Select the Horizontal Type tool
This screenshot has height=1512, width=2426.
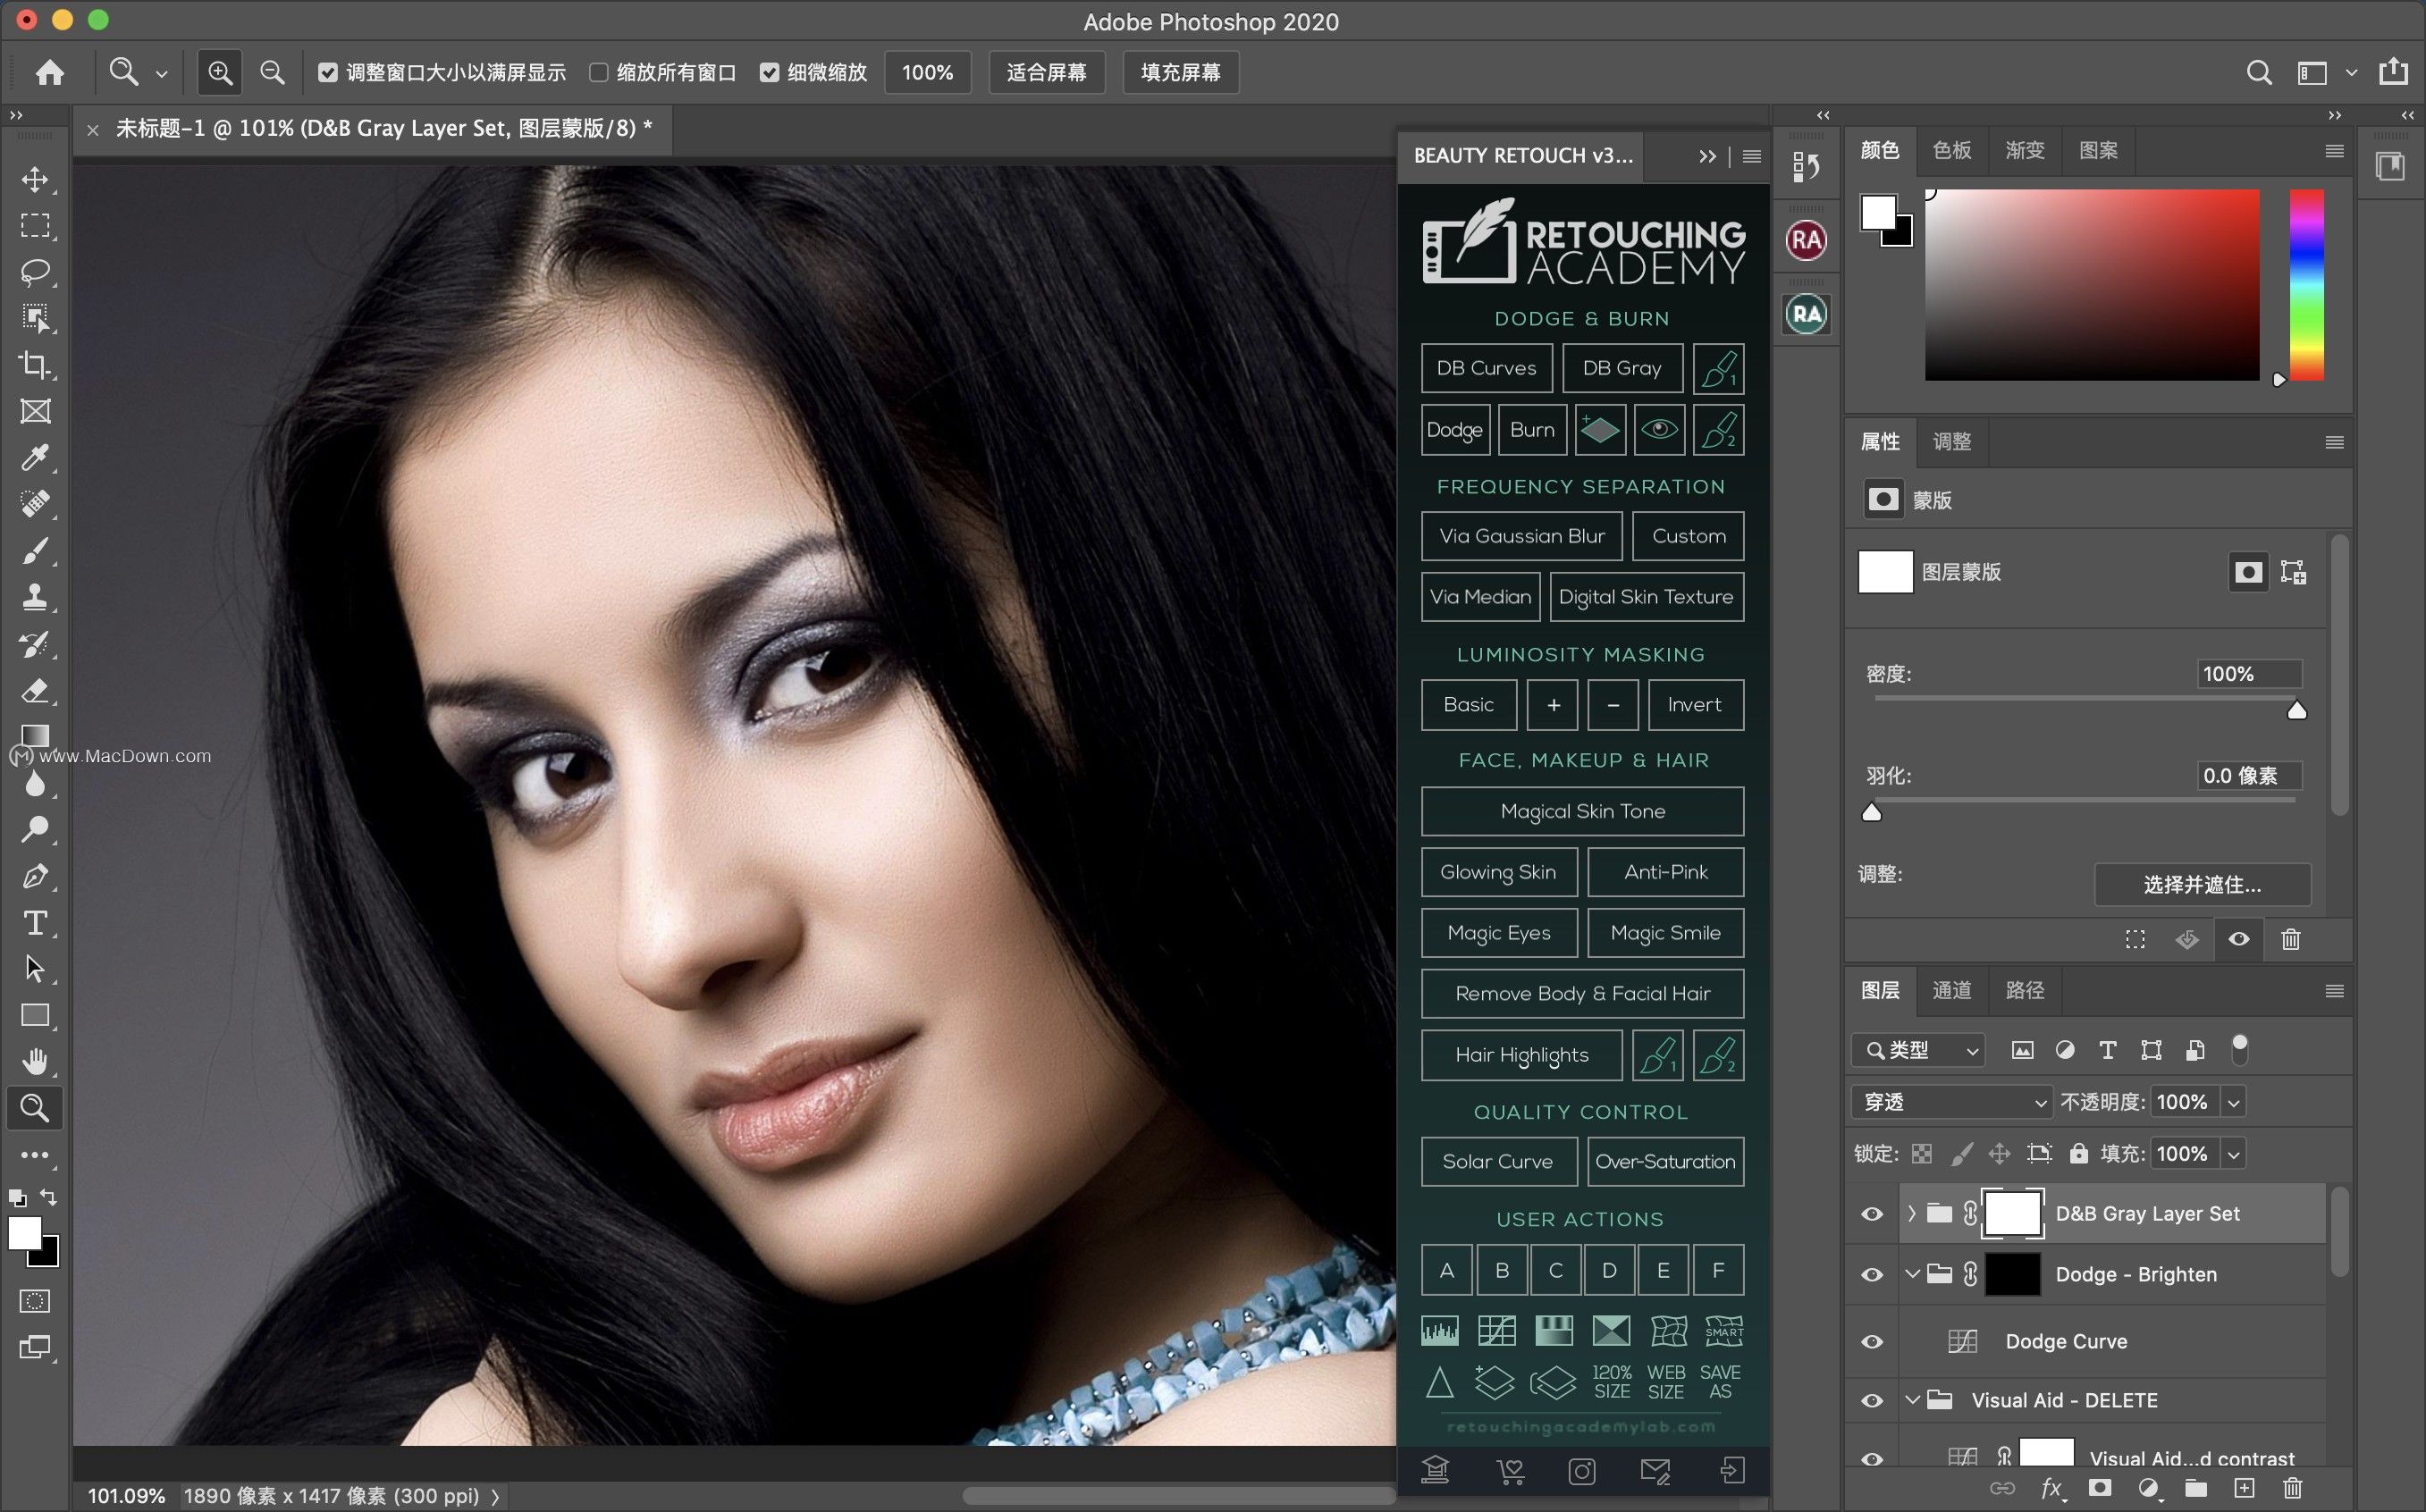pyautogui.click(x=35, y=922)
